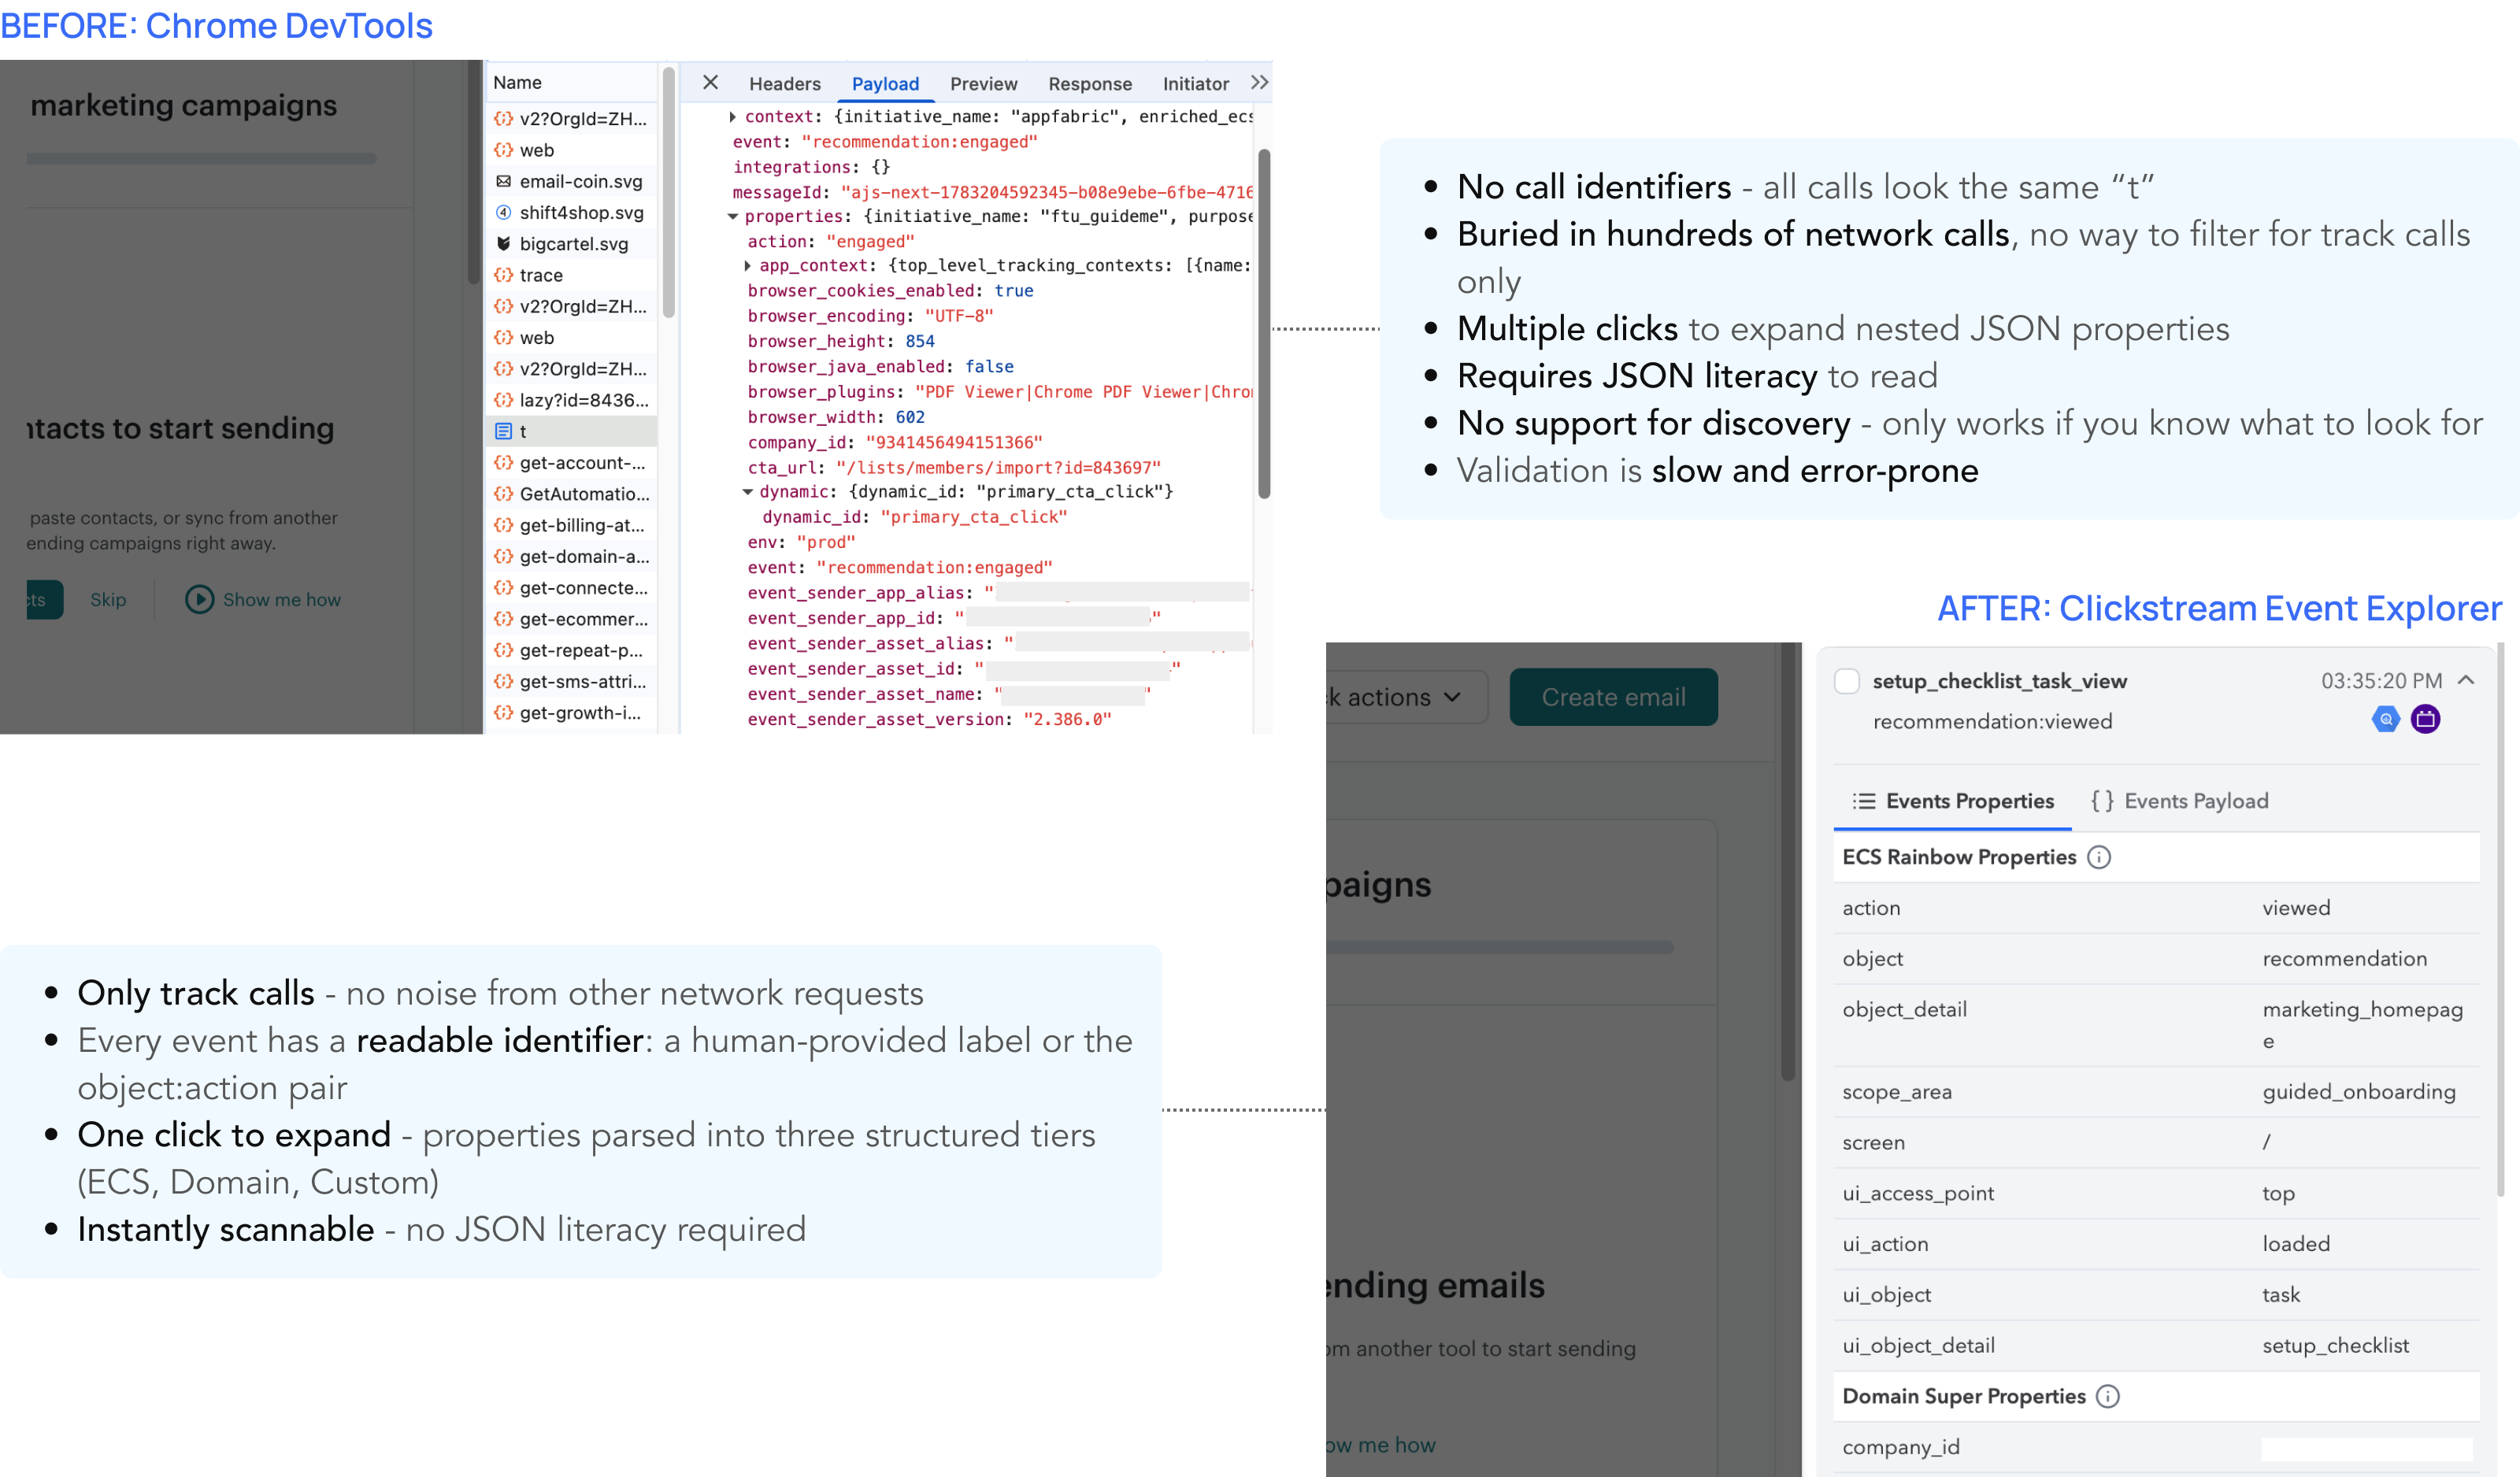This screenshot has height=1477, width=2520.
Task: Select the email-coin.svg image icon row
Action: click(x=504, y=181)
